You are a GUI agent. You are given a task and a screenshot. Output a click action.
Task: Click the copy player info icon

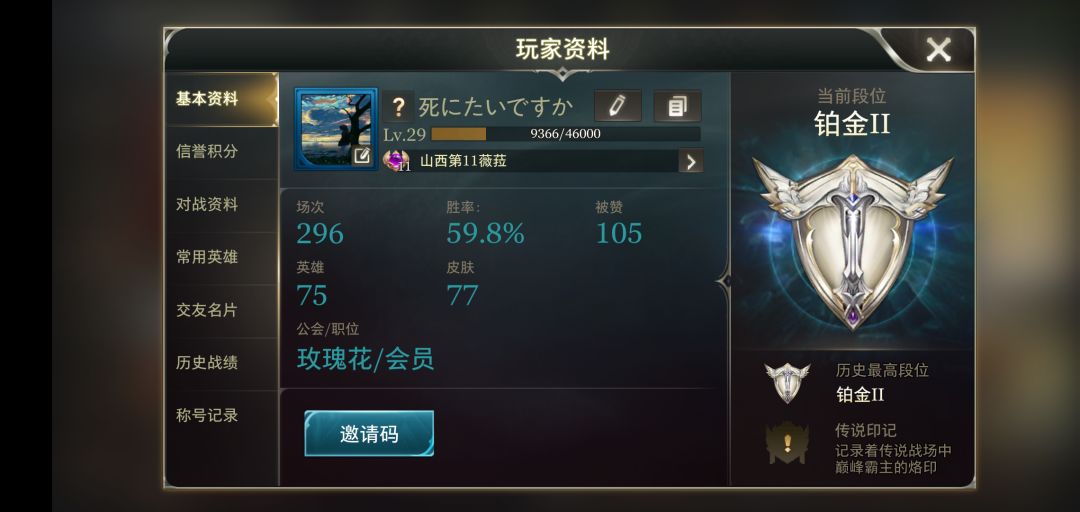pos(677,106)
